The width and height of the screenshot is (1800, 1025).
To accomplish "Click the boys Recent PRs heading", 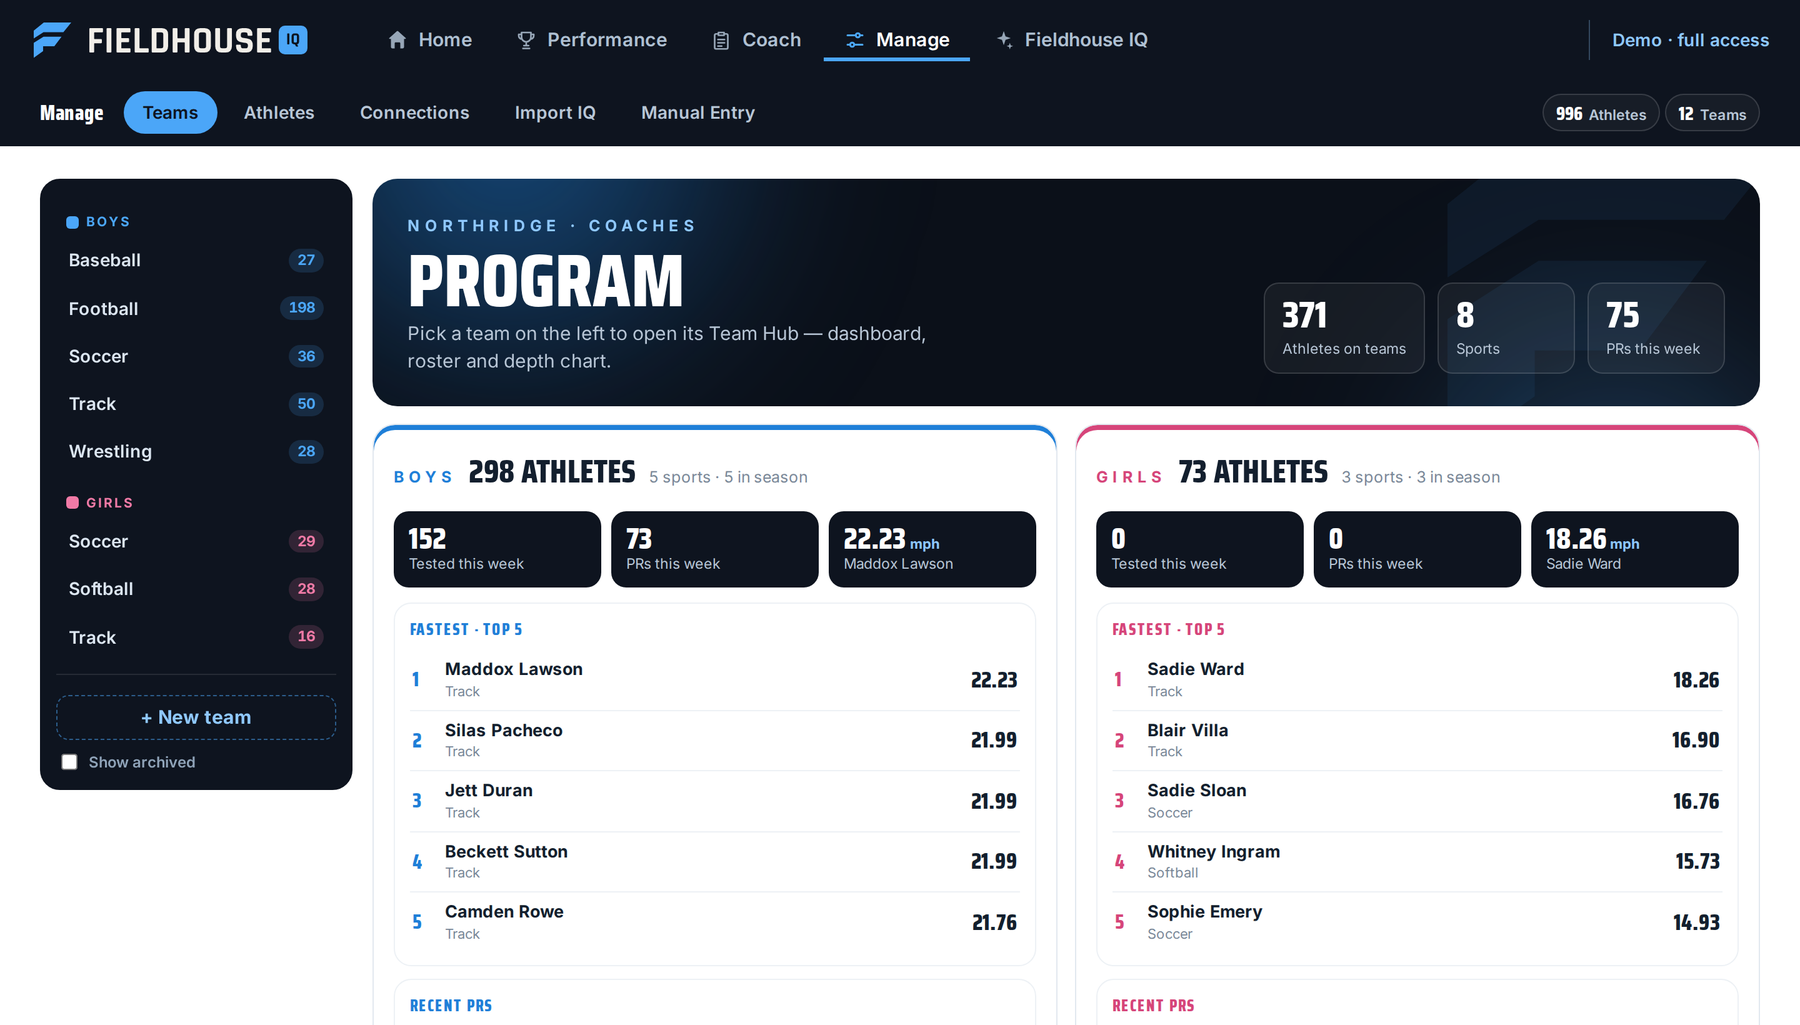I will pyautogui.click(x=451, y=1006).
